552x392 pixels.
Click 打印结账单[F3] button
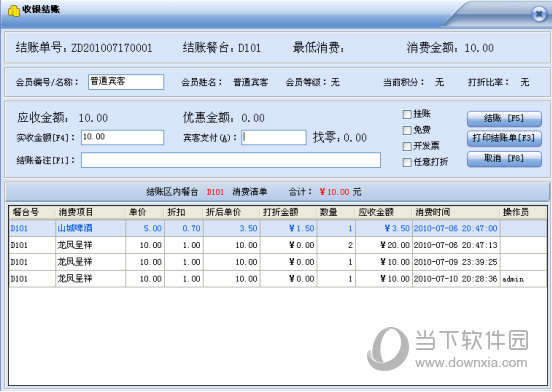(504, 138)
